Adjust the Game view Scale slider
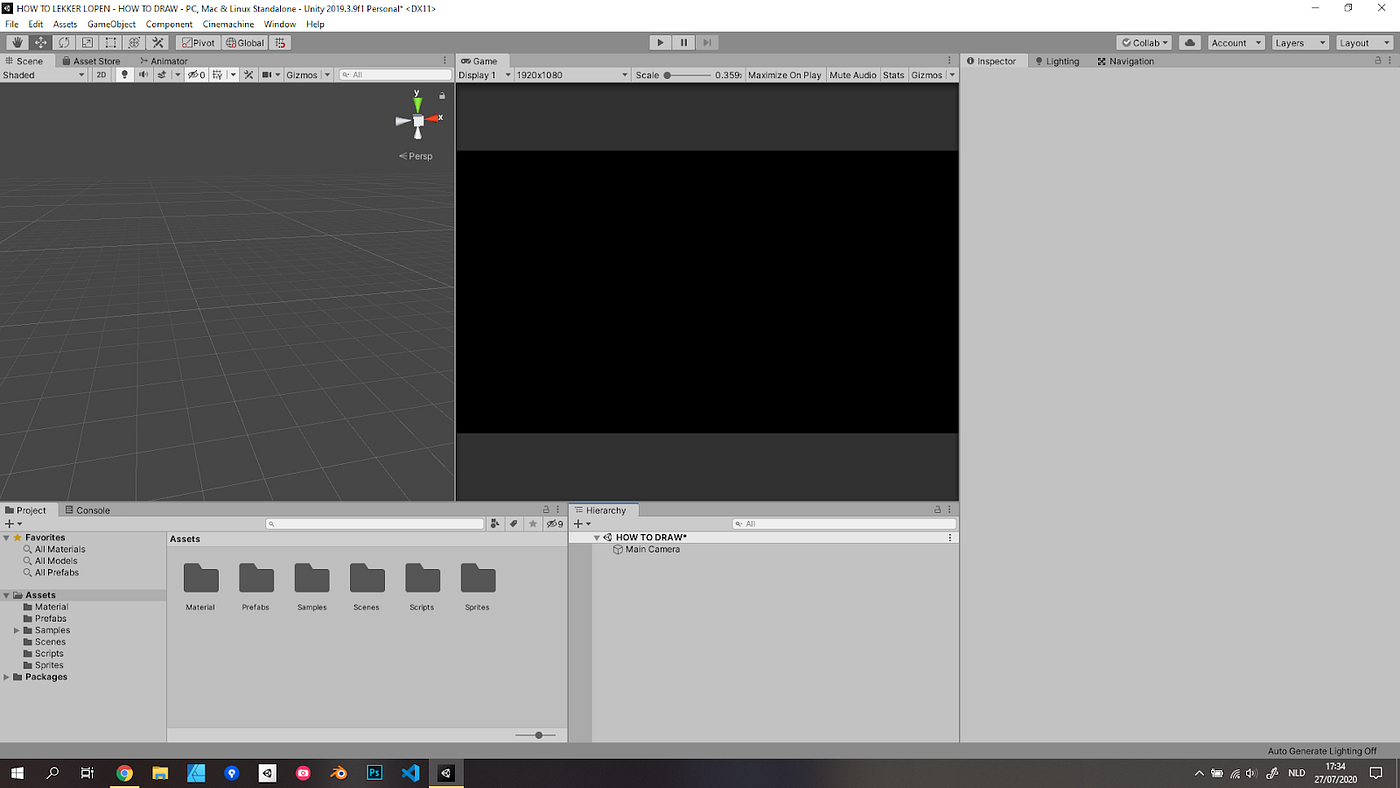 click(688, 75)
